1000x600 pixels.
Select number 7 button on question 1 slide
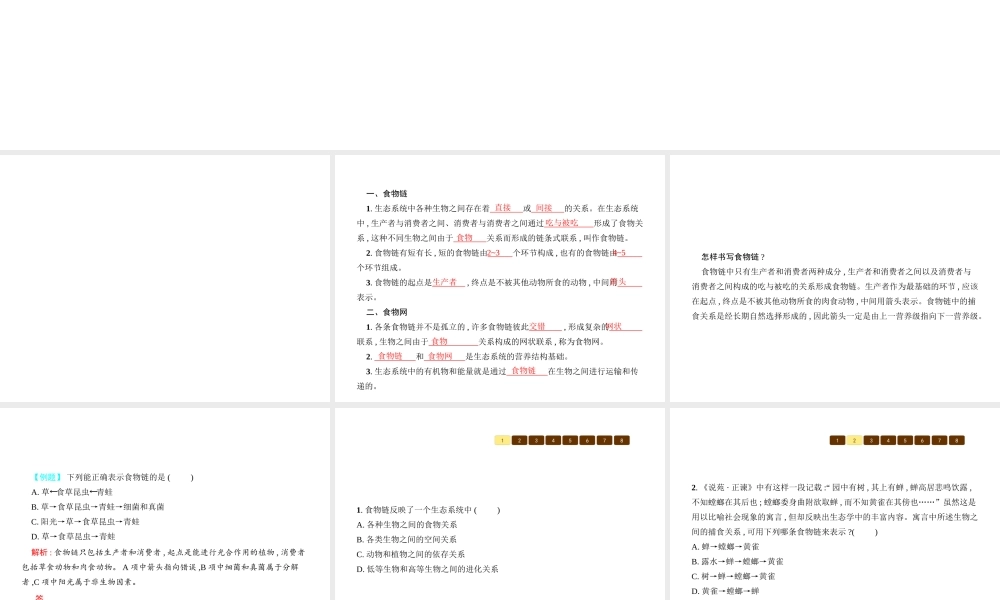[x=605, y=440]
